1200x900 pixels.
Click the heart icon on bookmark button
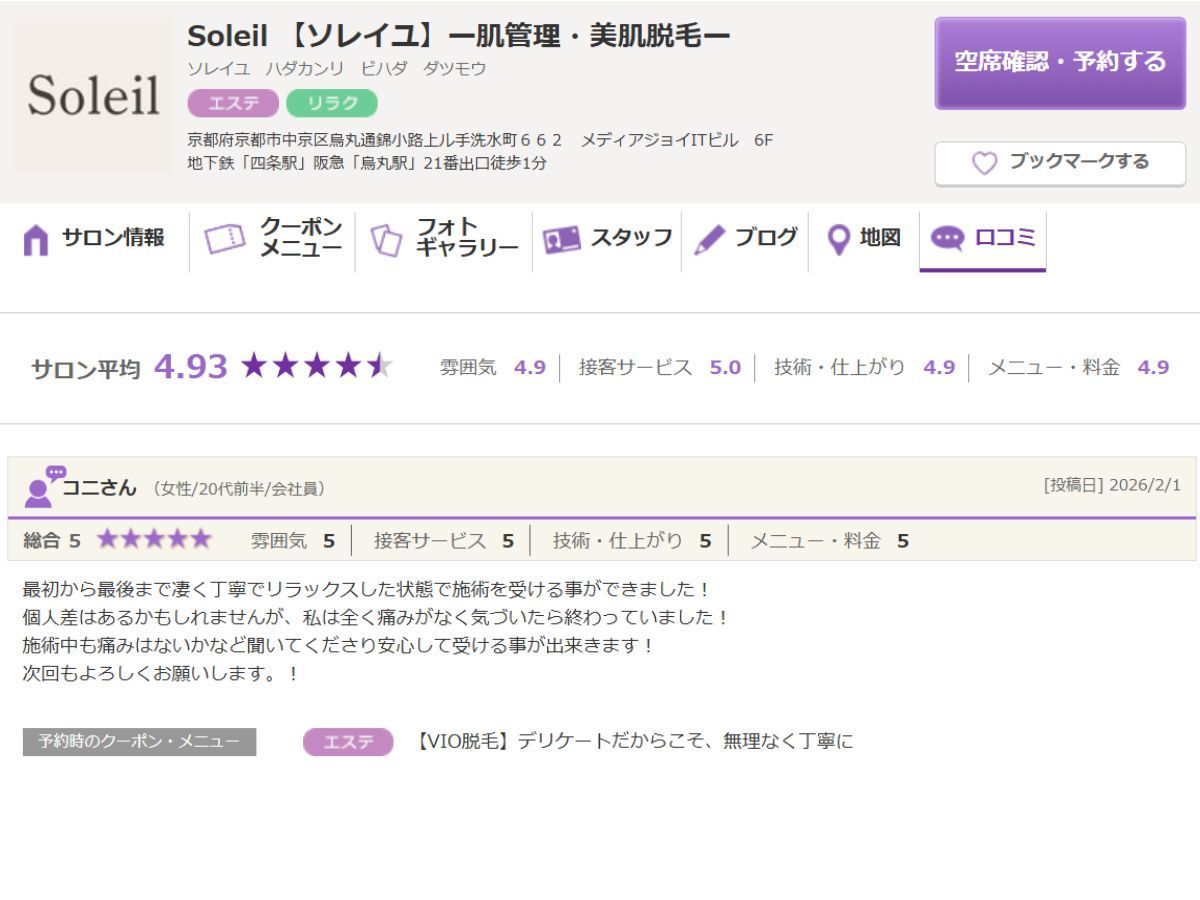[985, 163]
